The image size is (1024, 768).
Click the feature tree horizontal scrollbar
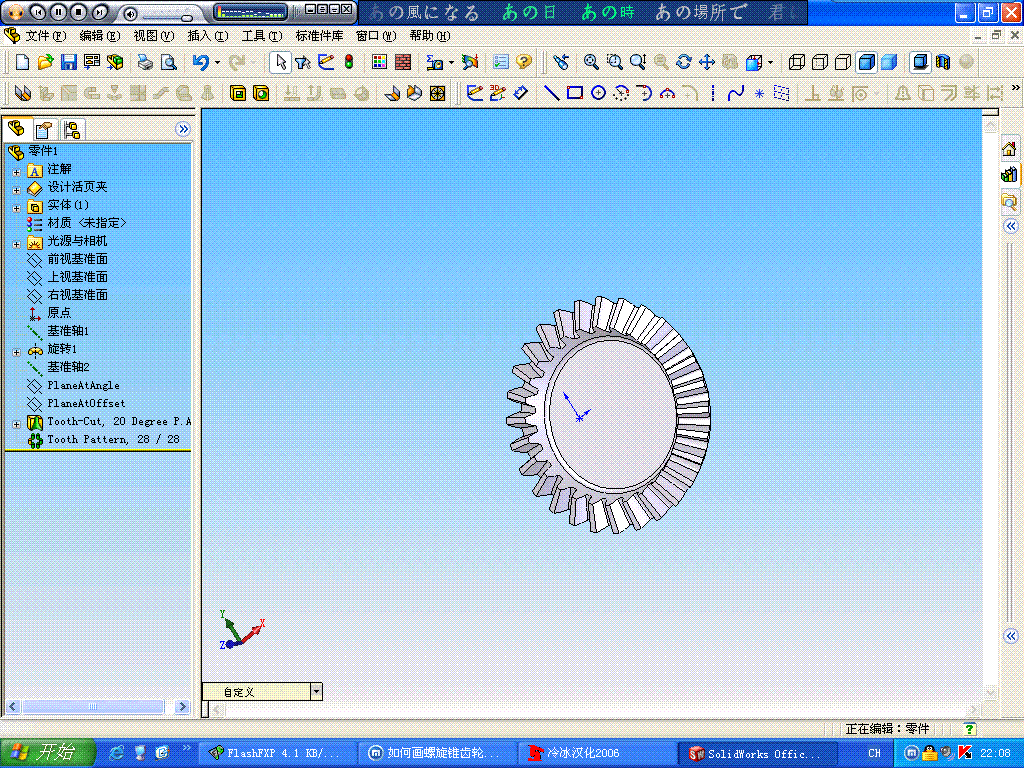90,706
